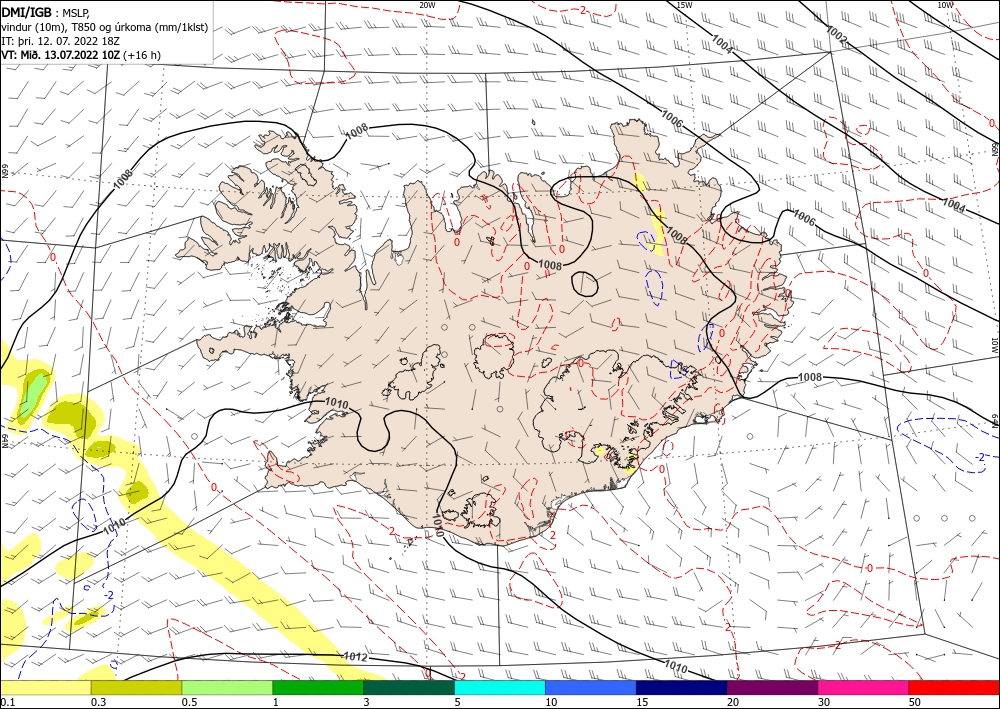Click the '15W' longitude label at top
The image size is (1000, 709).
(684, 5)
